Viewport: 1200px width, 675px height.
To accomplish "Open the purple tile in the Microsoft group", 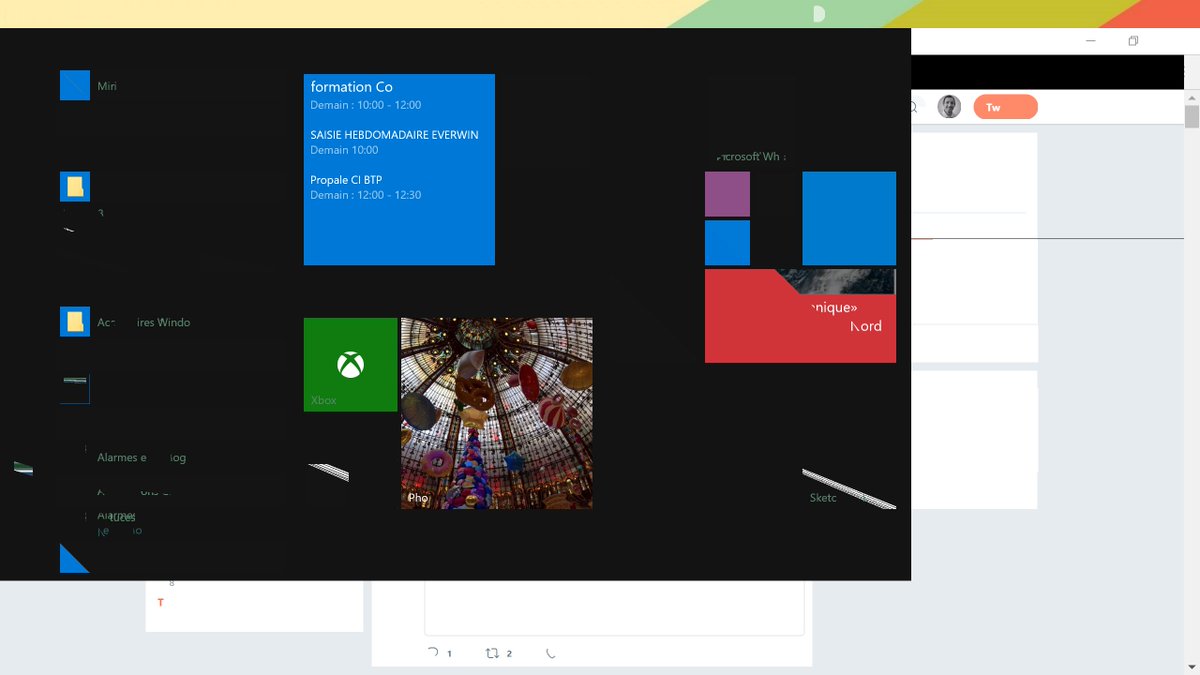I will [x=726, y=194].
